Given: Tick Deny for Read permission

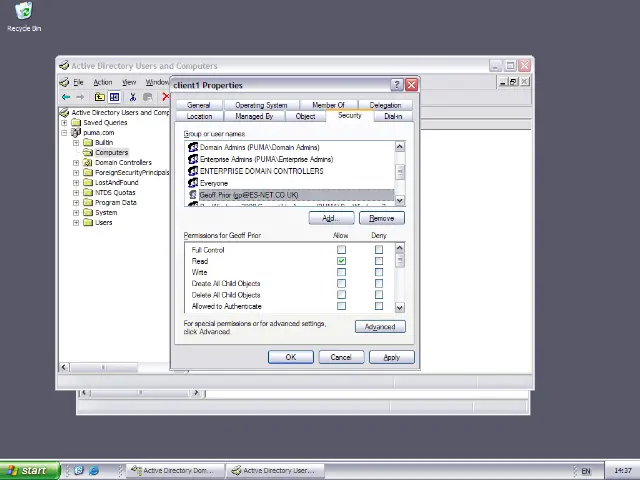Looking at the screenshot, I should point(379,260).
